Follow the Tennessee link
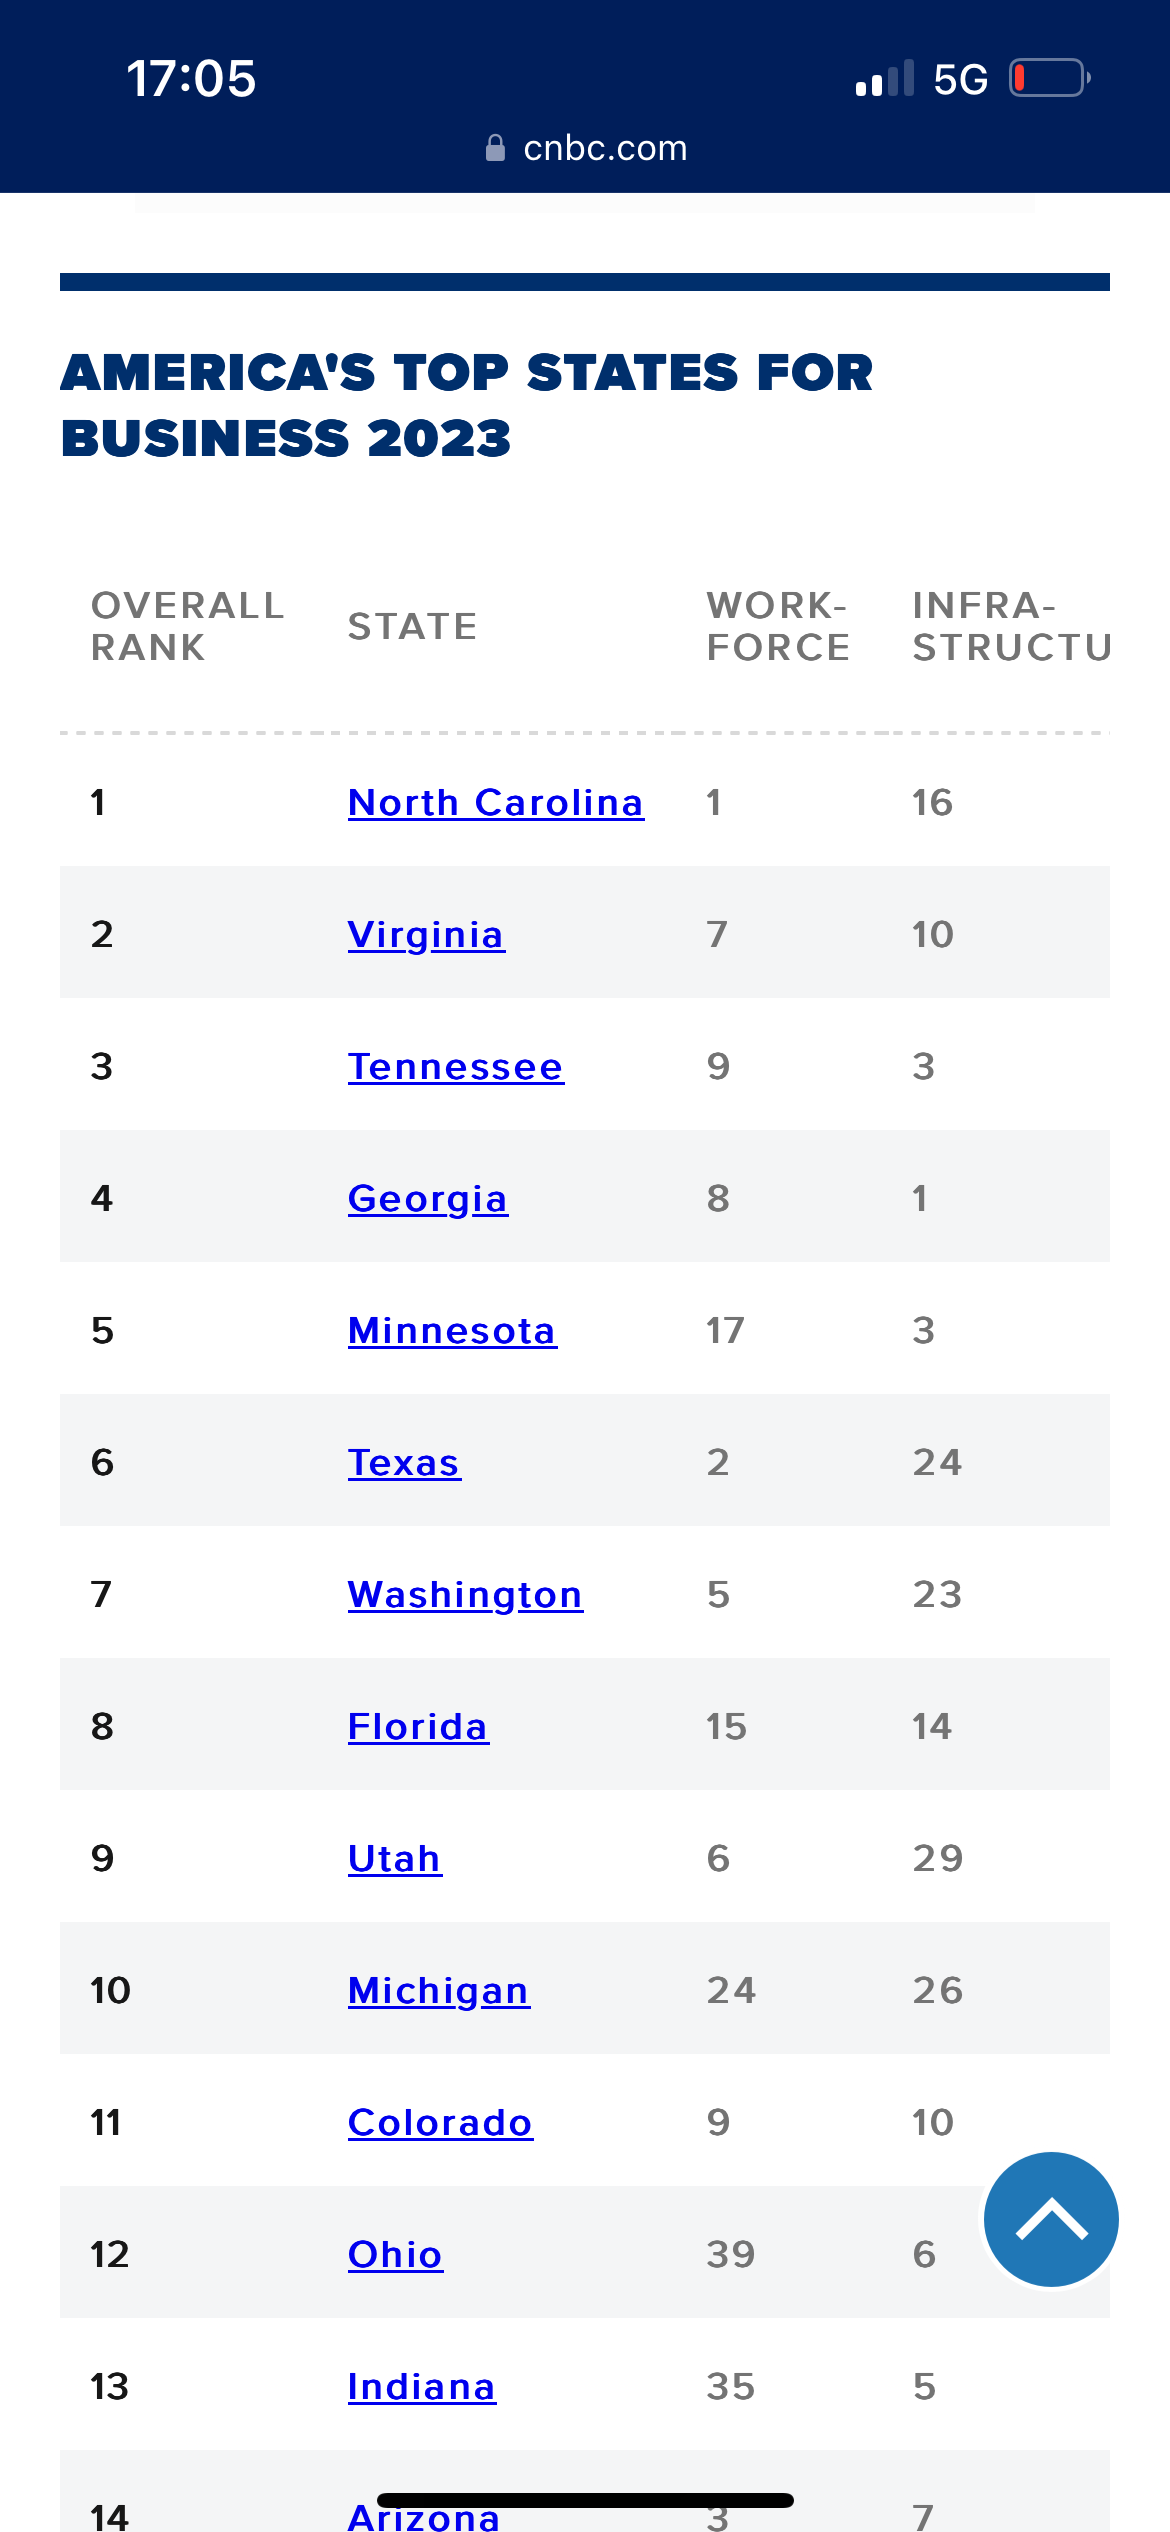 pos(456,1066)
